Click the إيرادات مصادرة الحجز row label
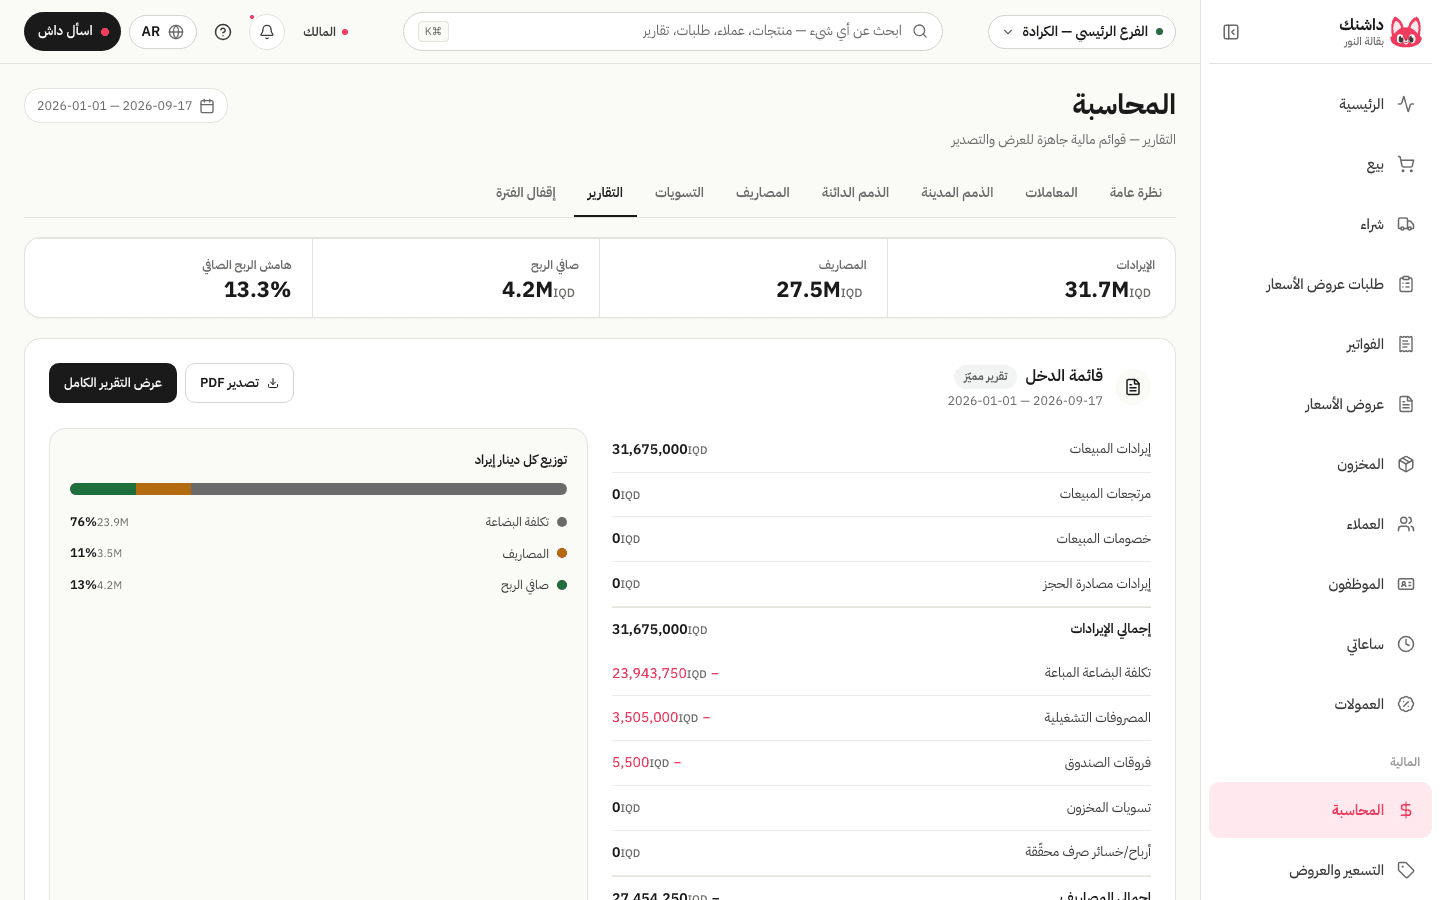 (1097, 584)
